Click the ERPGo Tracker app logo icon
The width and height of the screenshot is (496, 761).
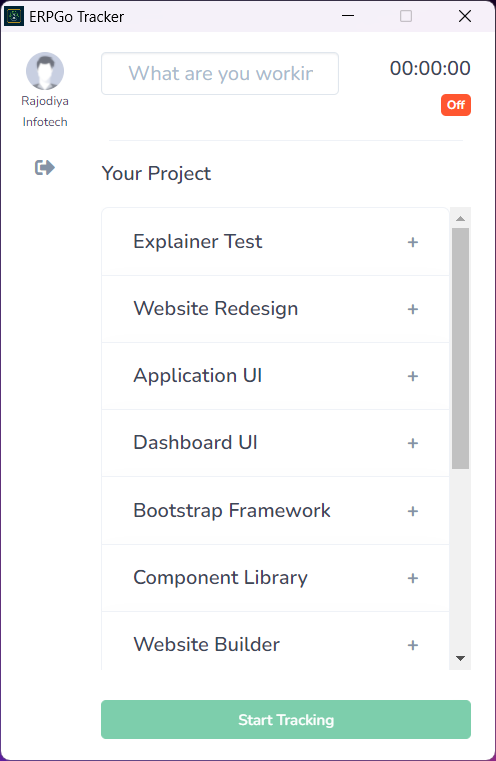[x=14, y=17]
